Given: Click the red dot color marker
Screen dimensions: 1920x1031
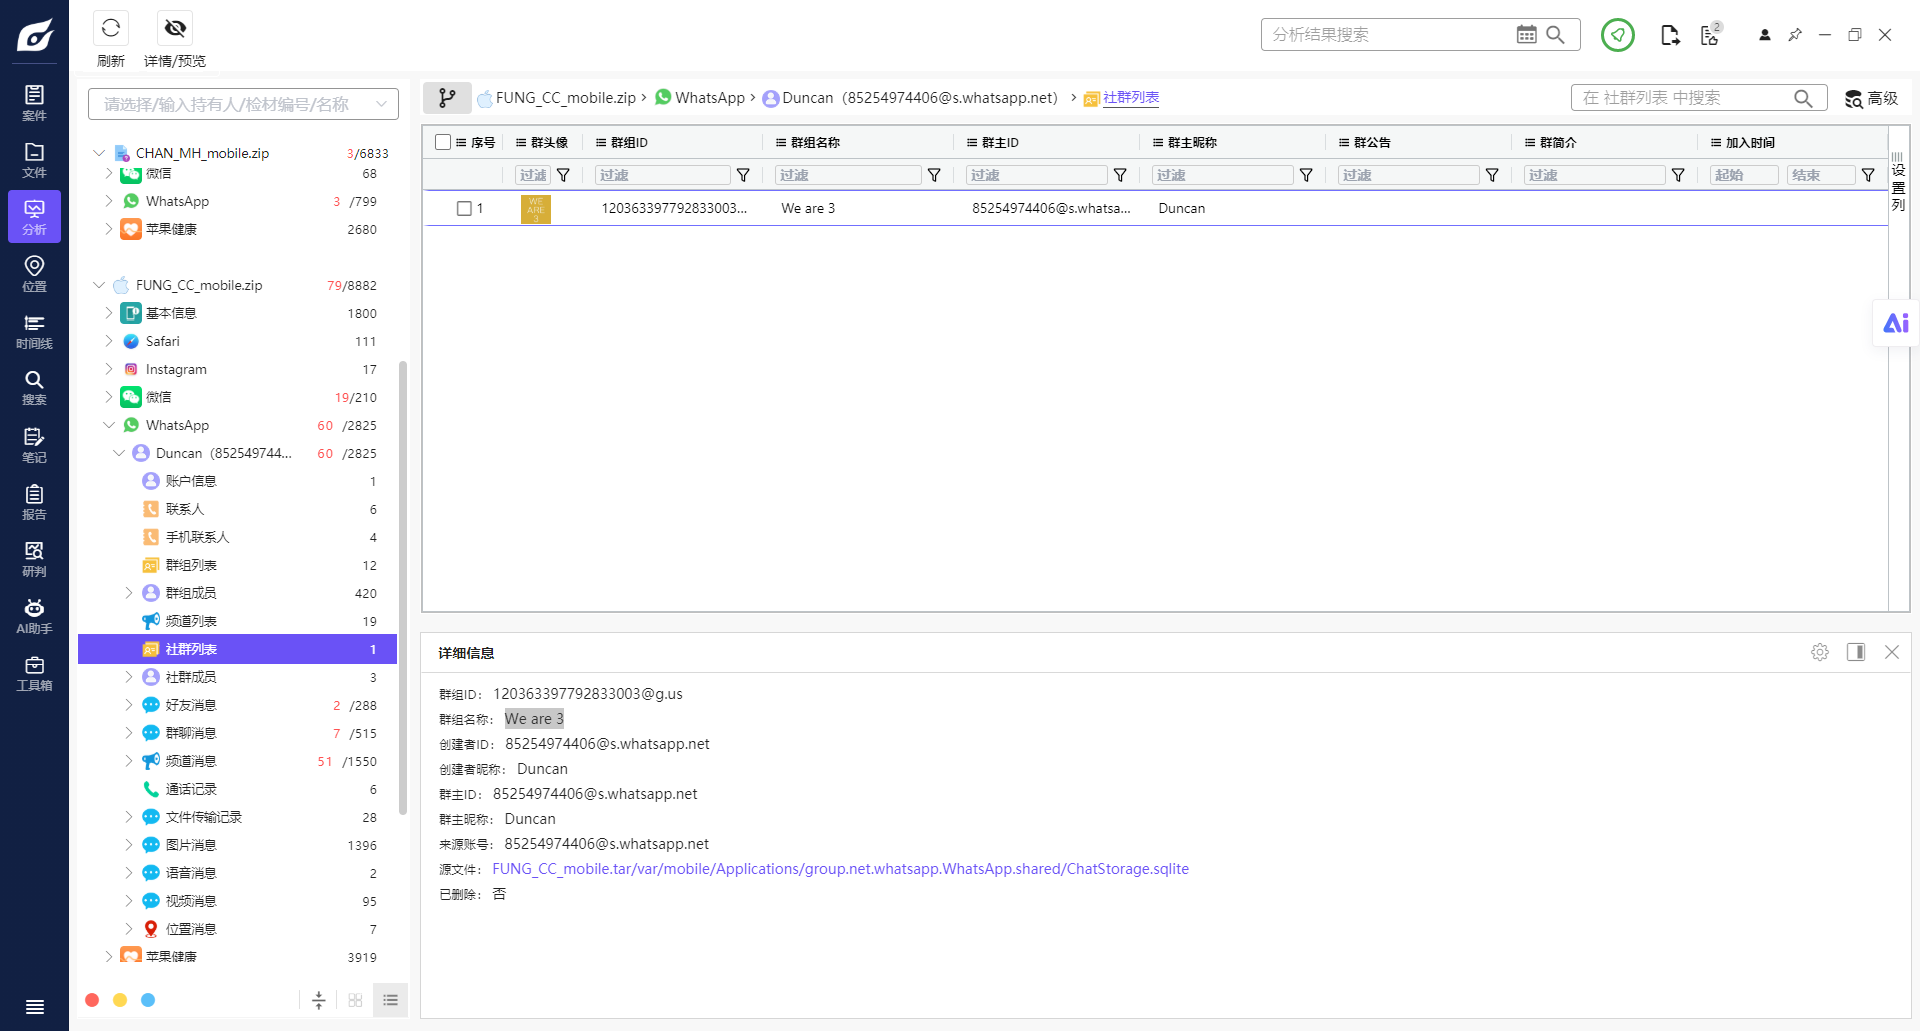Looking at the screenshot, I should tap(92, 1000).
